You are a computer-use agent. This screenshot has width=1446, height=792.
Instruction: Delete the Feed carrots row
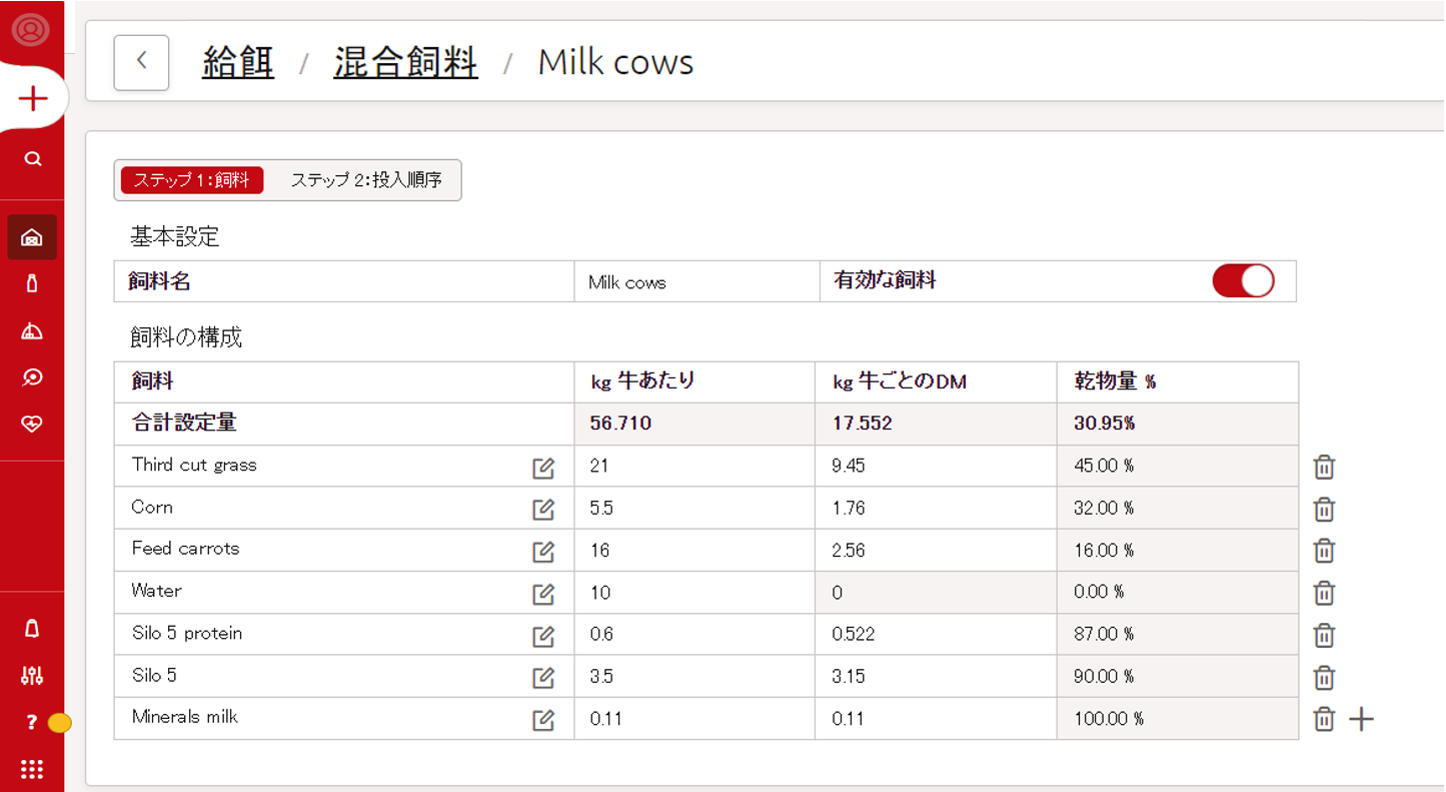(1324, 551)
